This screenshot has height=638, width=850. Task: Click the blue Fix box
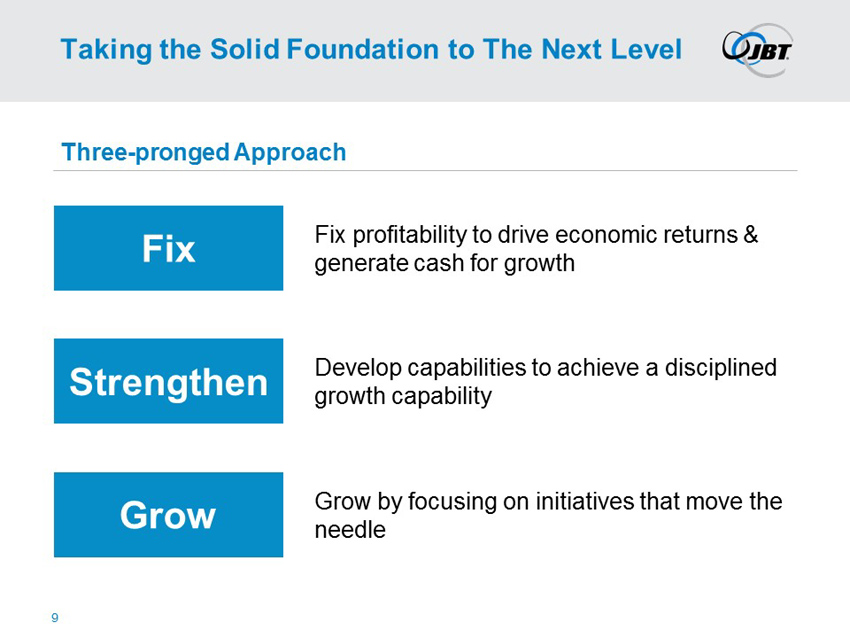pyautogui.click(x=168, y=249)
